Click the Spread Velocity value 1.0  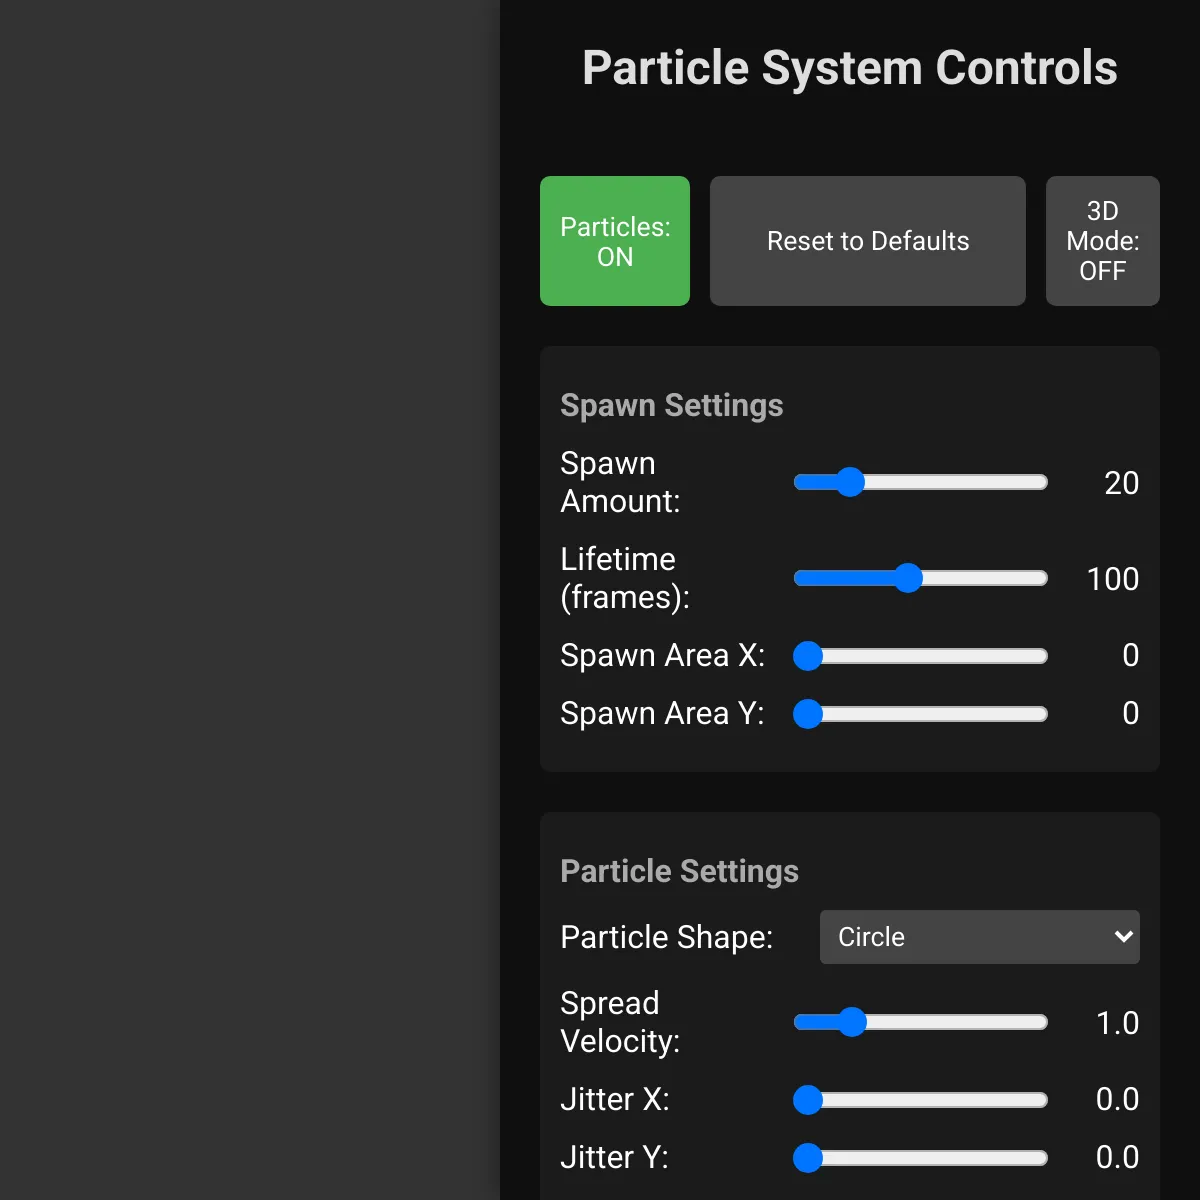click(1117, 1022)
